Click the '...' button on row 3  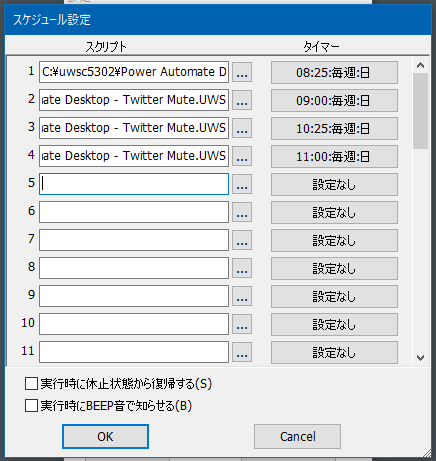[x=242, y=128]
